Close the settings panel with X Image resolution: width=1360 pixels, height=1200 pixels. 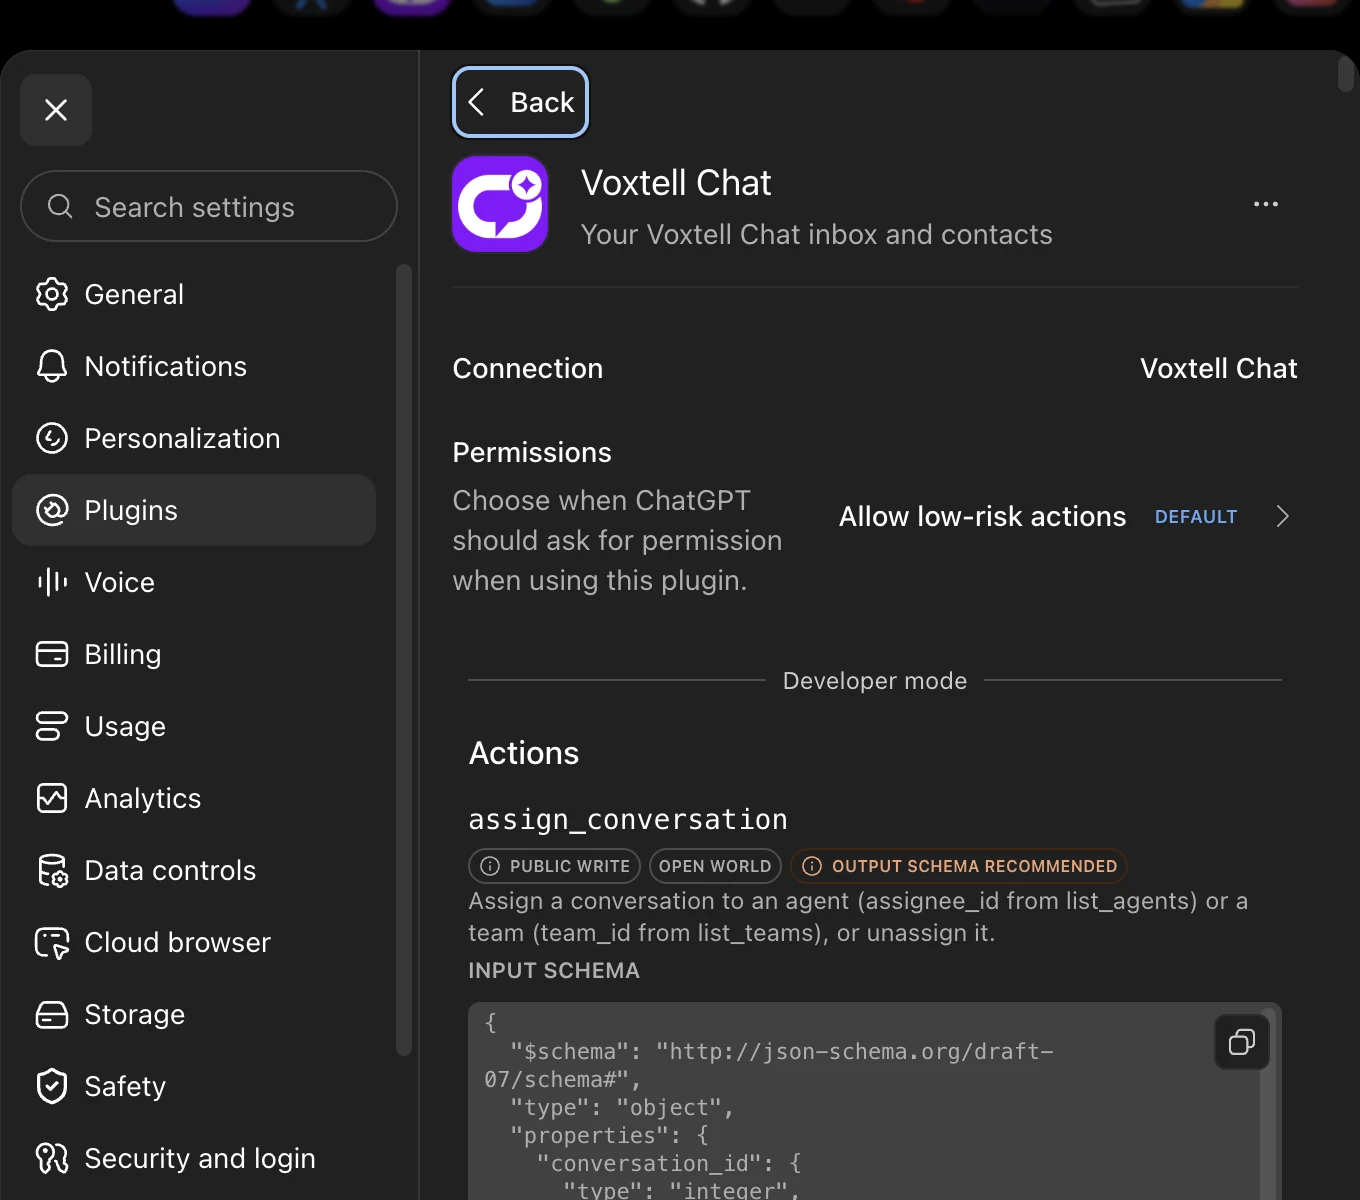56,110
